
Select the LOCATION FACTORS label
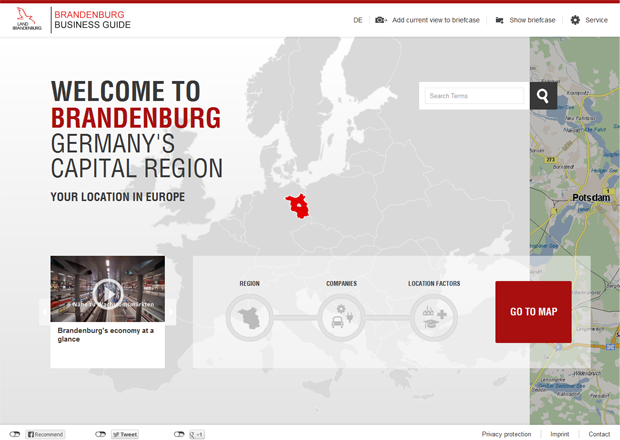(434, 283)
